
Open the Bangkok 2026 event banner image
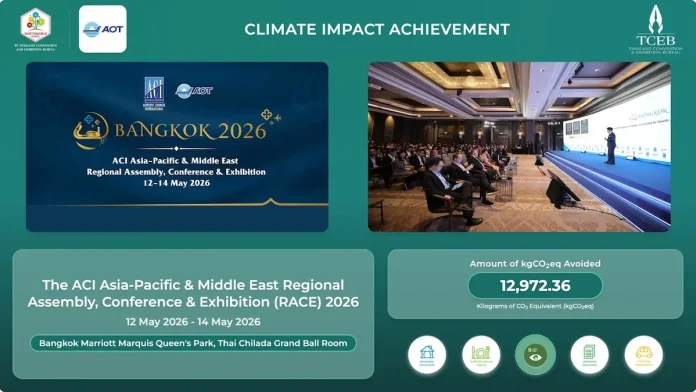point(177,147)
